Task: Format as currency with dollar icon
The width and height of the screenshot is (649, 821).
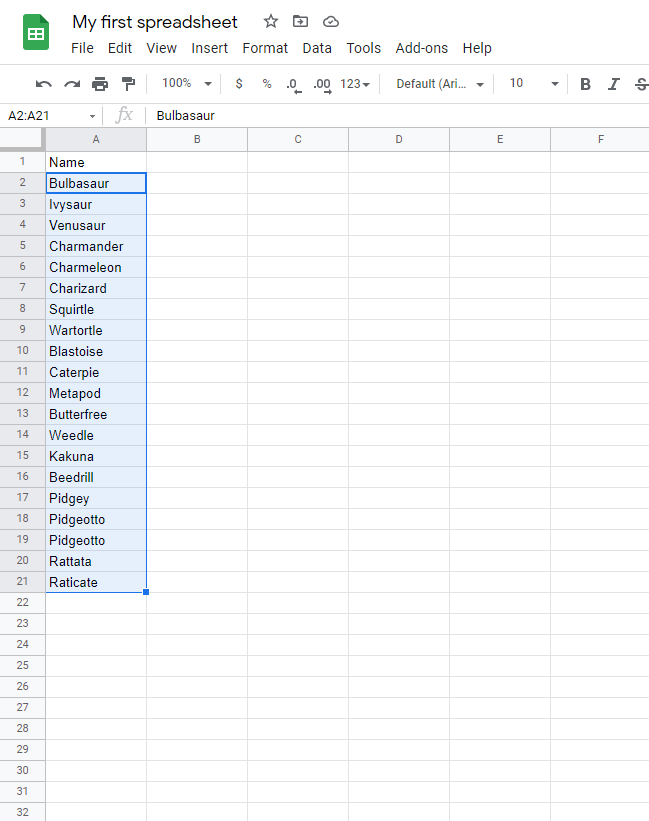Action: [238, 84]
